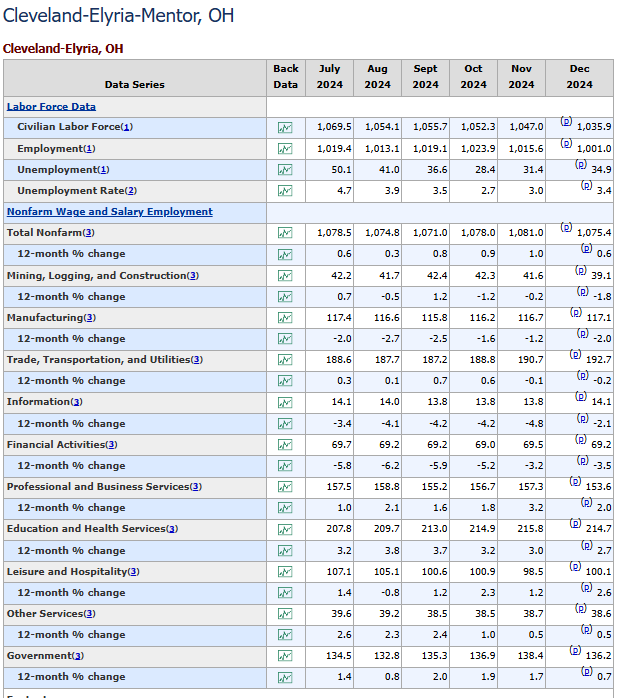Viewport: 626px width, 698px height.
Task: Open Nonfarm Wage and Salary Employment link
Action: [110, 212]
